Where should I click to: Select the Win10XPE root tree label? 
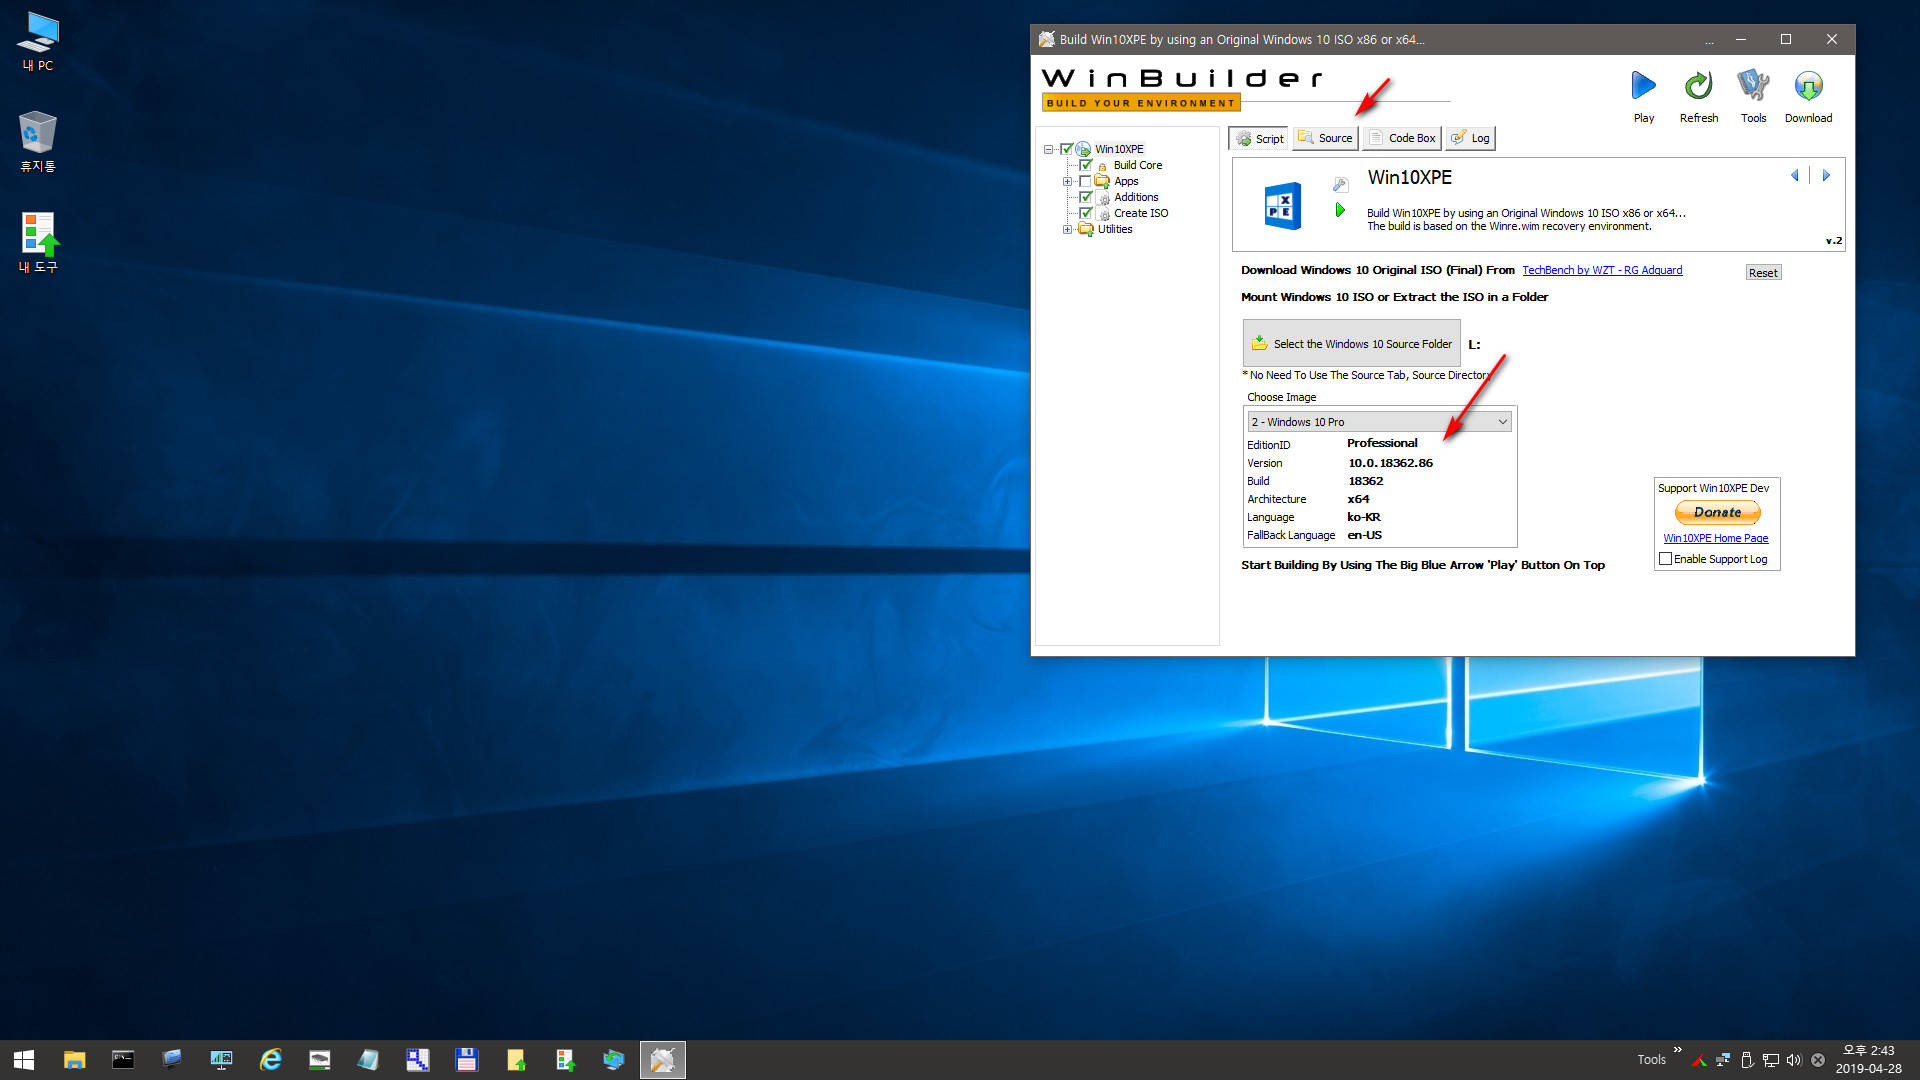1119,149
